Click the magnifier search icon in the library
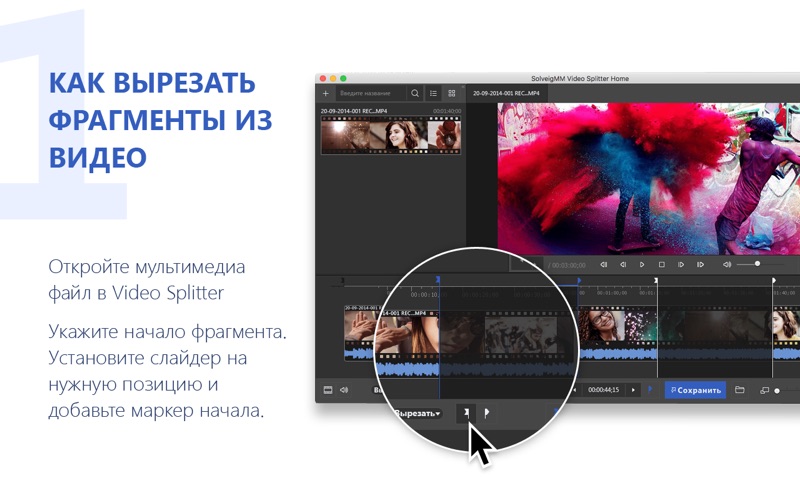This screenshot has width=800, height=500. tap(415, 93)
